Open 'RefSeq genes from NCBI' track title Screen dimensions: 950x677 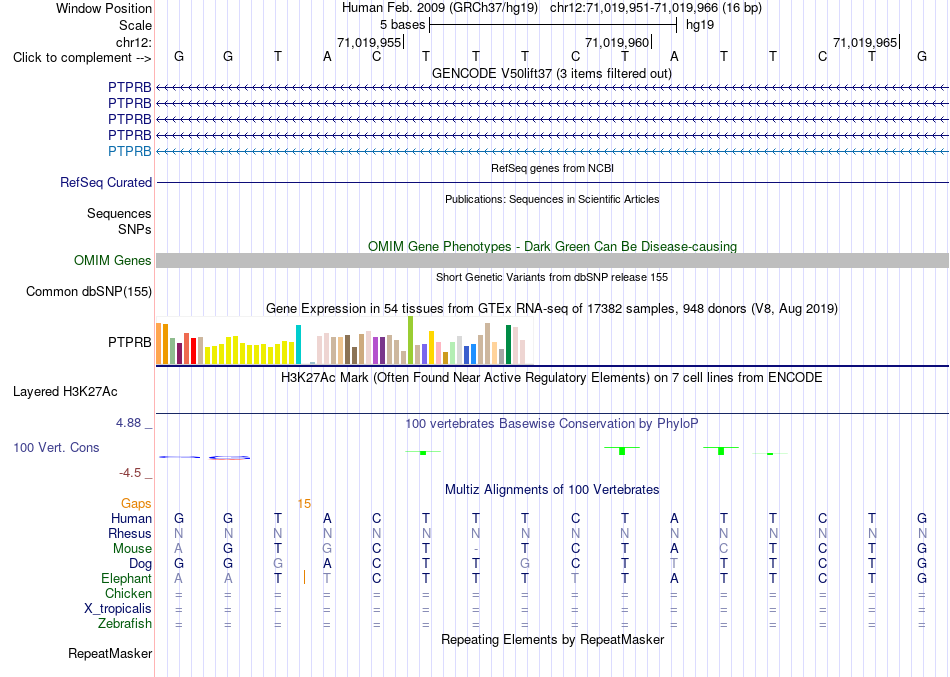(x=552, y=168)
